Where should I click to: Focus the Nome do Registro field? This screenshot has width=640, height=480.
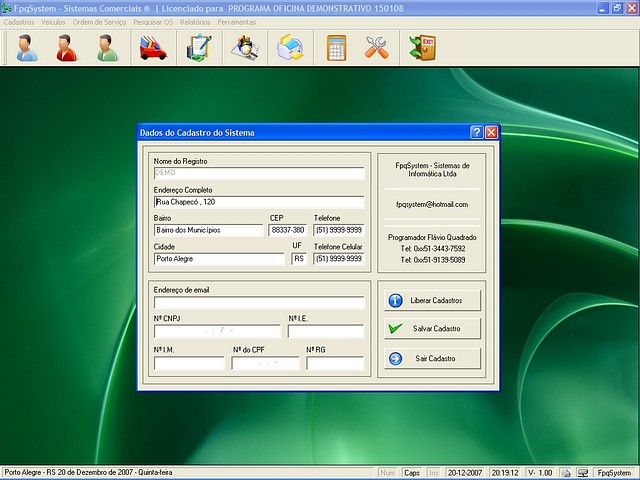click(259, 173)
